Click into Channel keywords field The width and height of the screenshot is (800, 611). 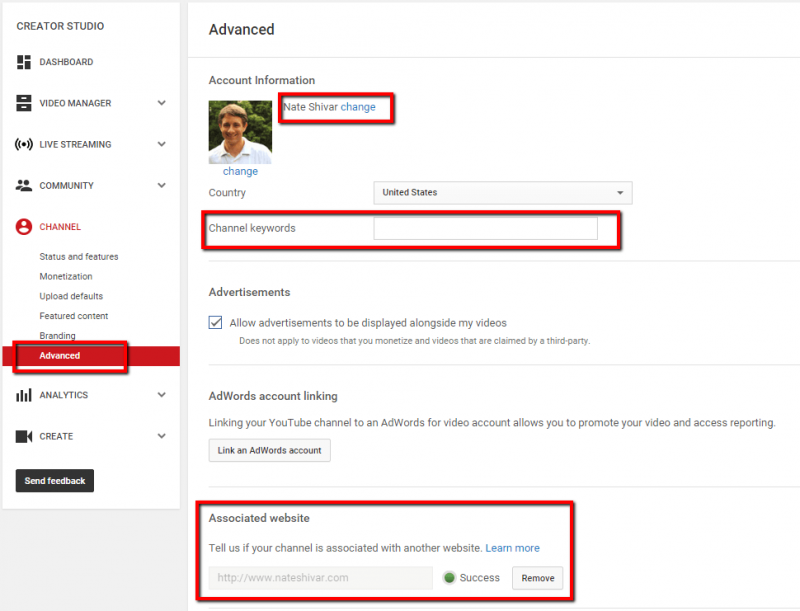click(x=485, y=228)
